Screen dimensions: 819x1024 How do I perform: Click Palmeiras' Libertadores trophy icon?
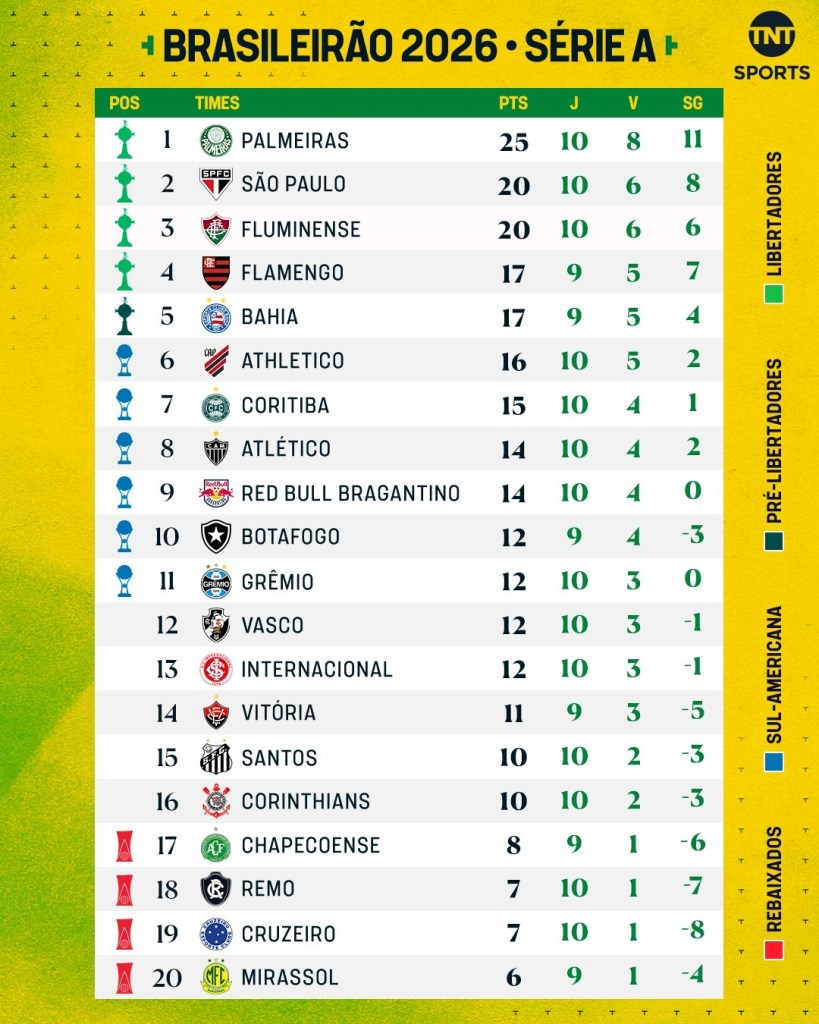tap(124, 141)
